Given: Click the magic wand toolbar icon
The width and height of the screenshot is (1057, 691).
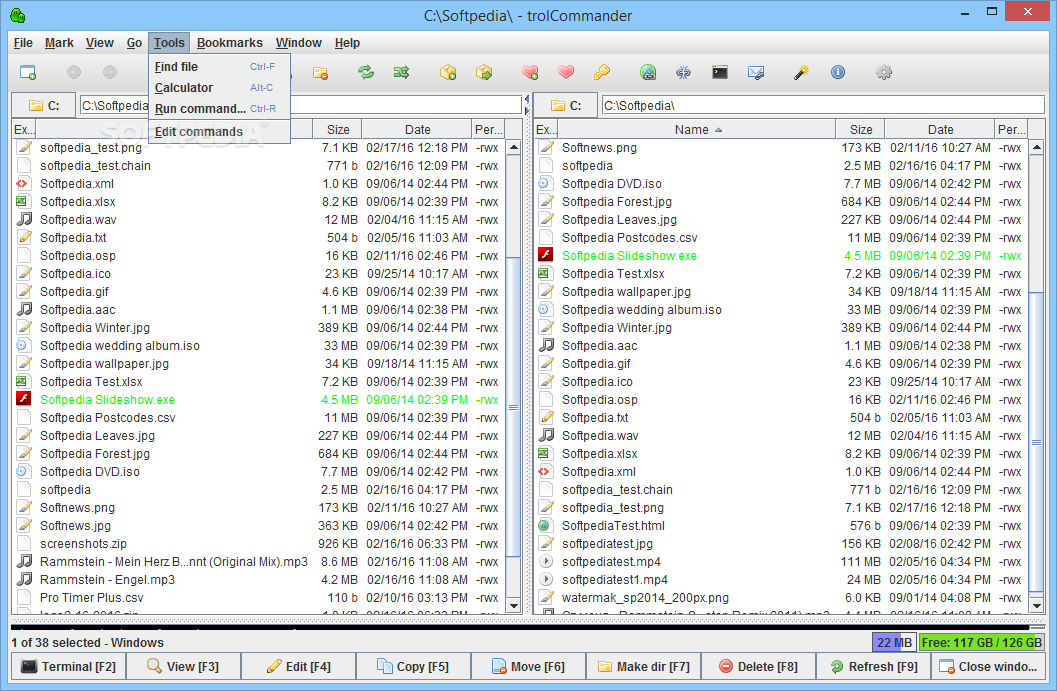Looking at the screenshot, I should click(802, 72).
